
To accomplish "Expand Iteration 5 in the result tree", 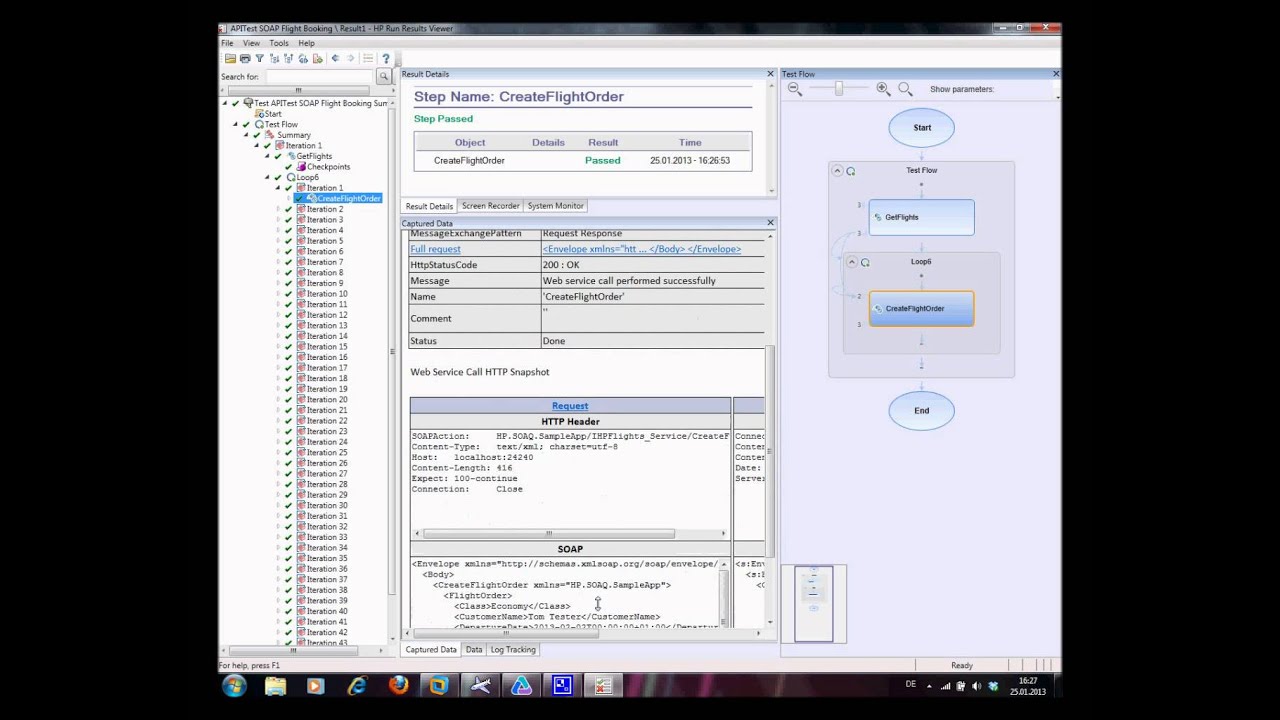I will pyautogui.click(x=279, y=241).
